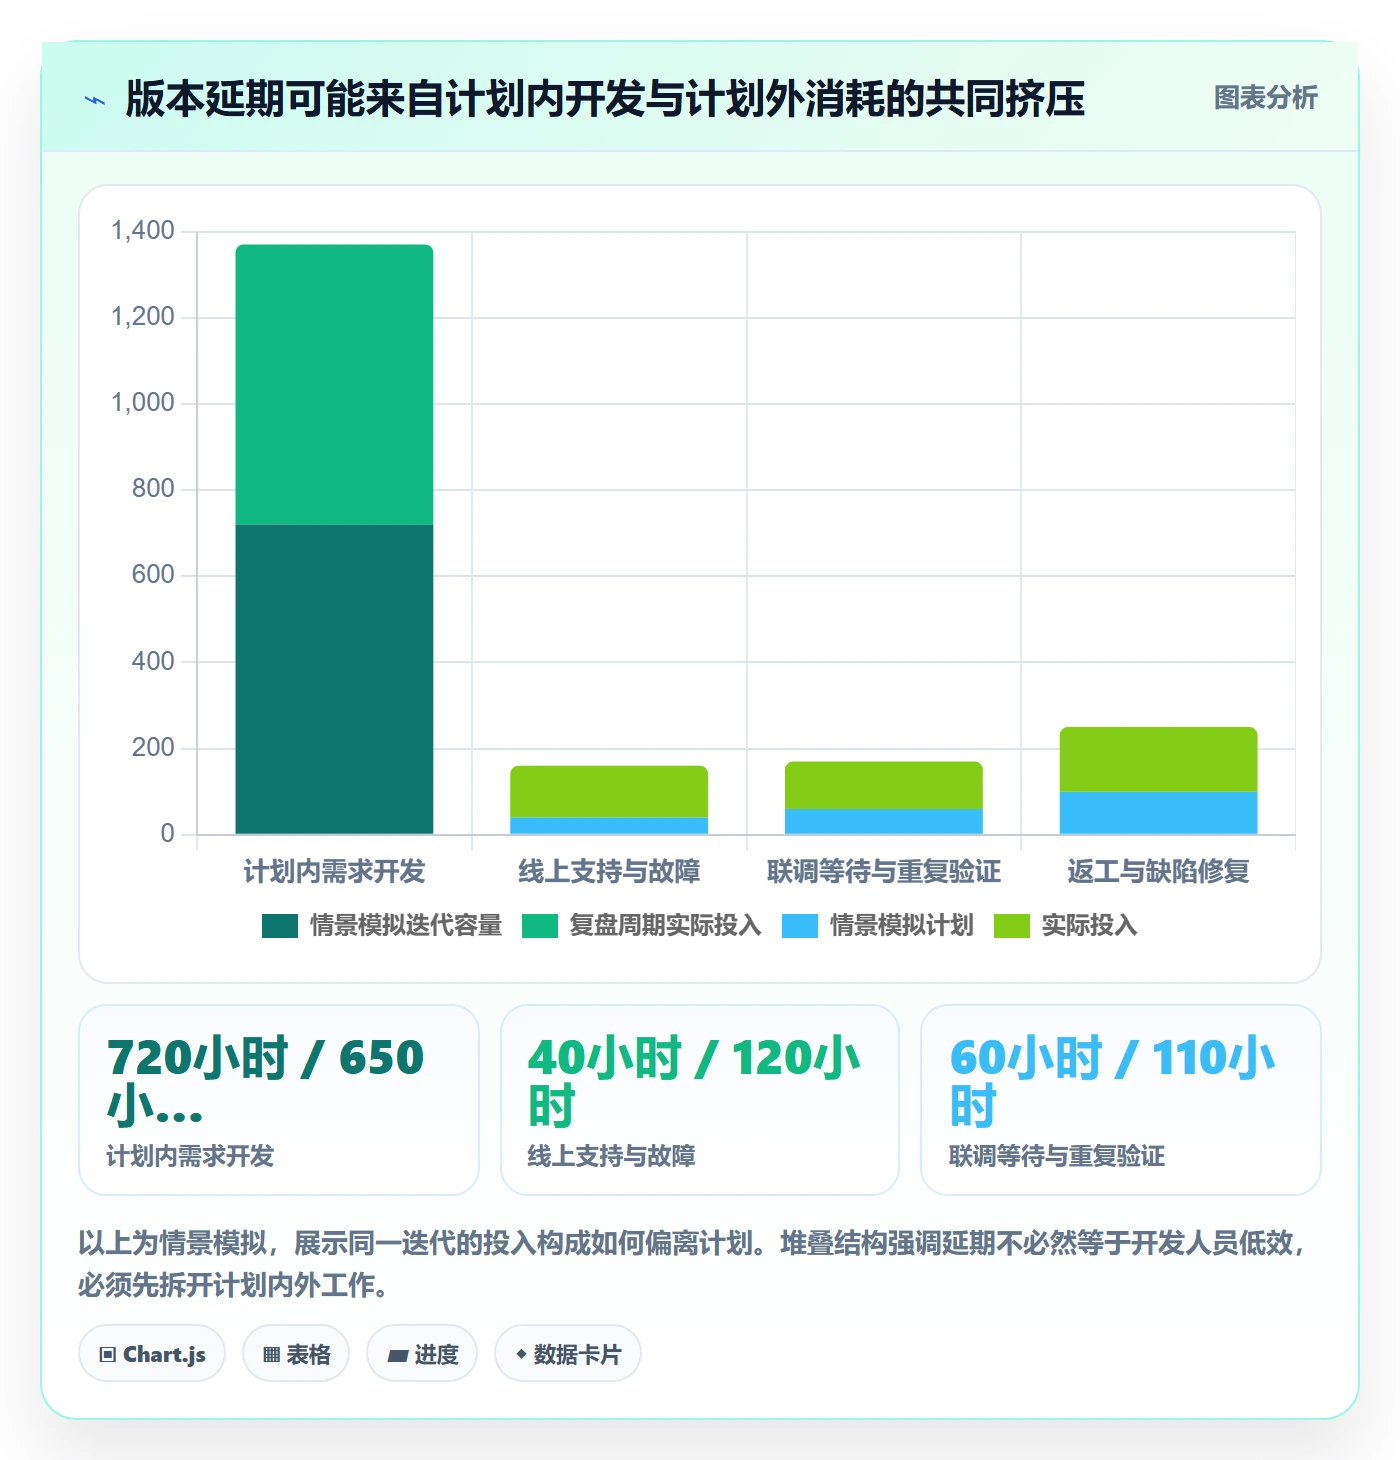The width and height of the screenshot is (1400, 1460).
Task: Click the lime green segment of 线上支持与故障 bar
Action: [609, 792]
